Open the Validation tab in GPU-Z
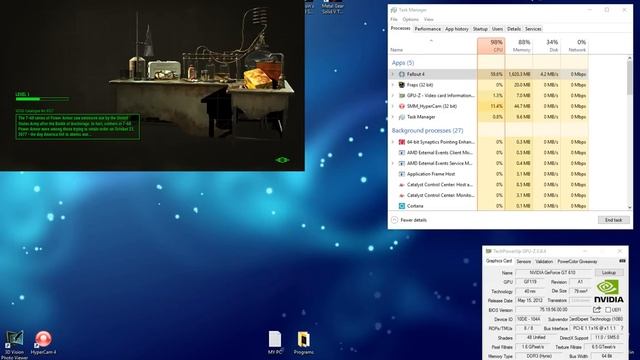This screenshot has height=360, width=640. pyautogui.click(x=544, y=262)
